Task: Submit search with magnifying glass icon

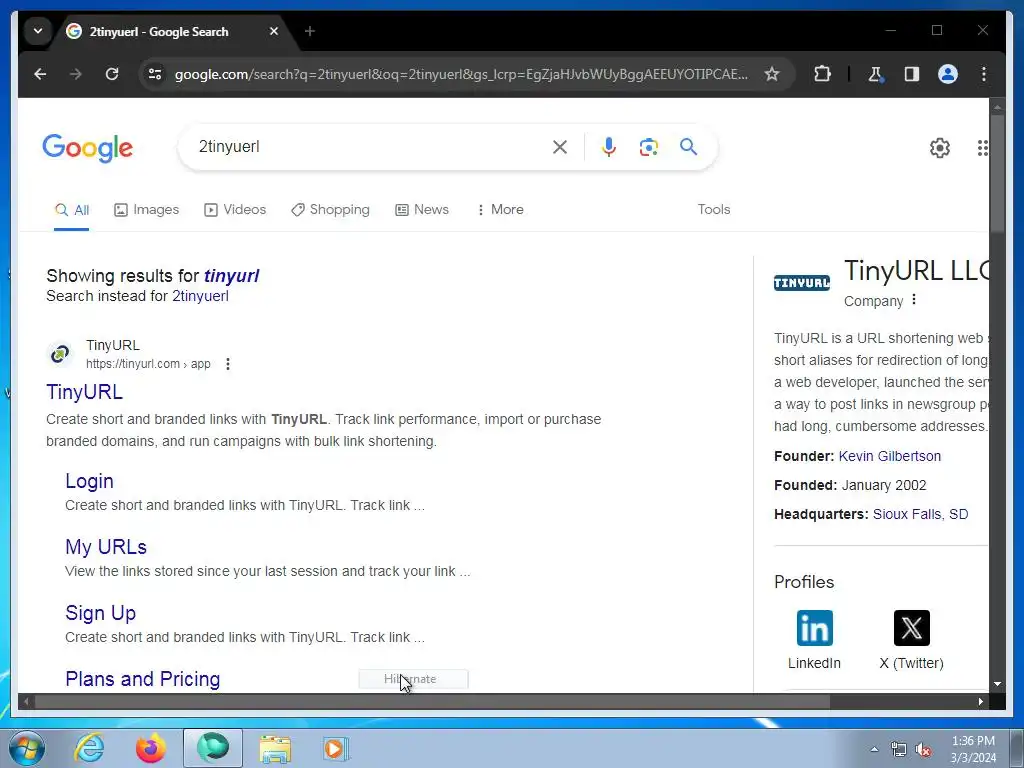Action: (688, 146)
